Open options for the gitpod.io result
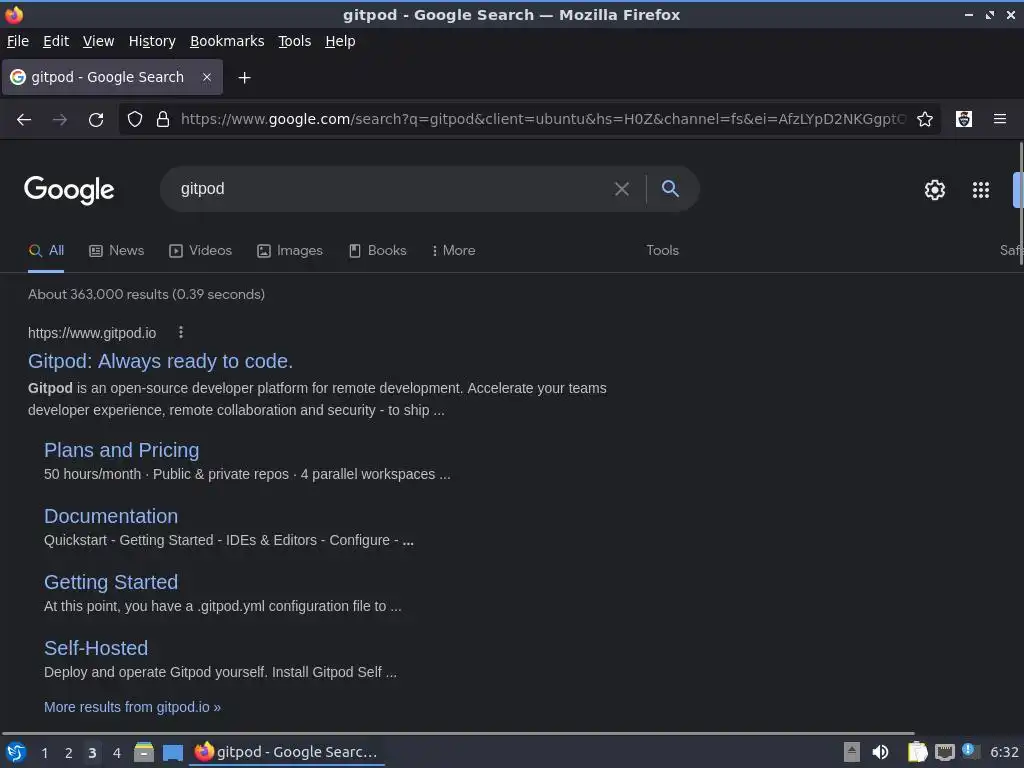This screenshot has height=768, width=1024. coord(181,332)
